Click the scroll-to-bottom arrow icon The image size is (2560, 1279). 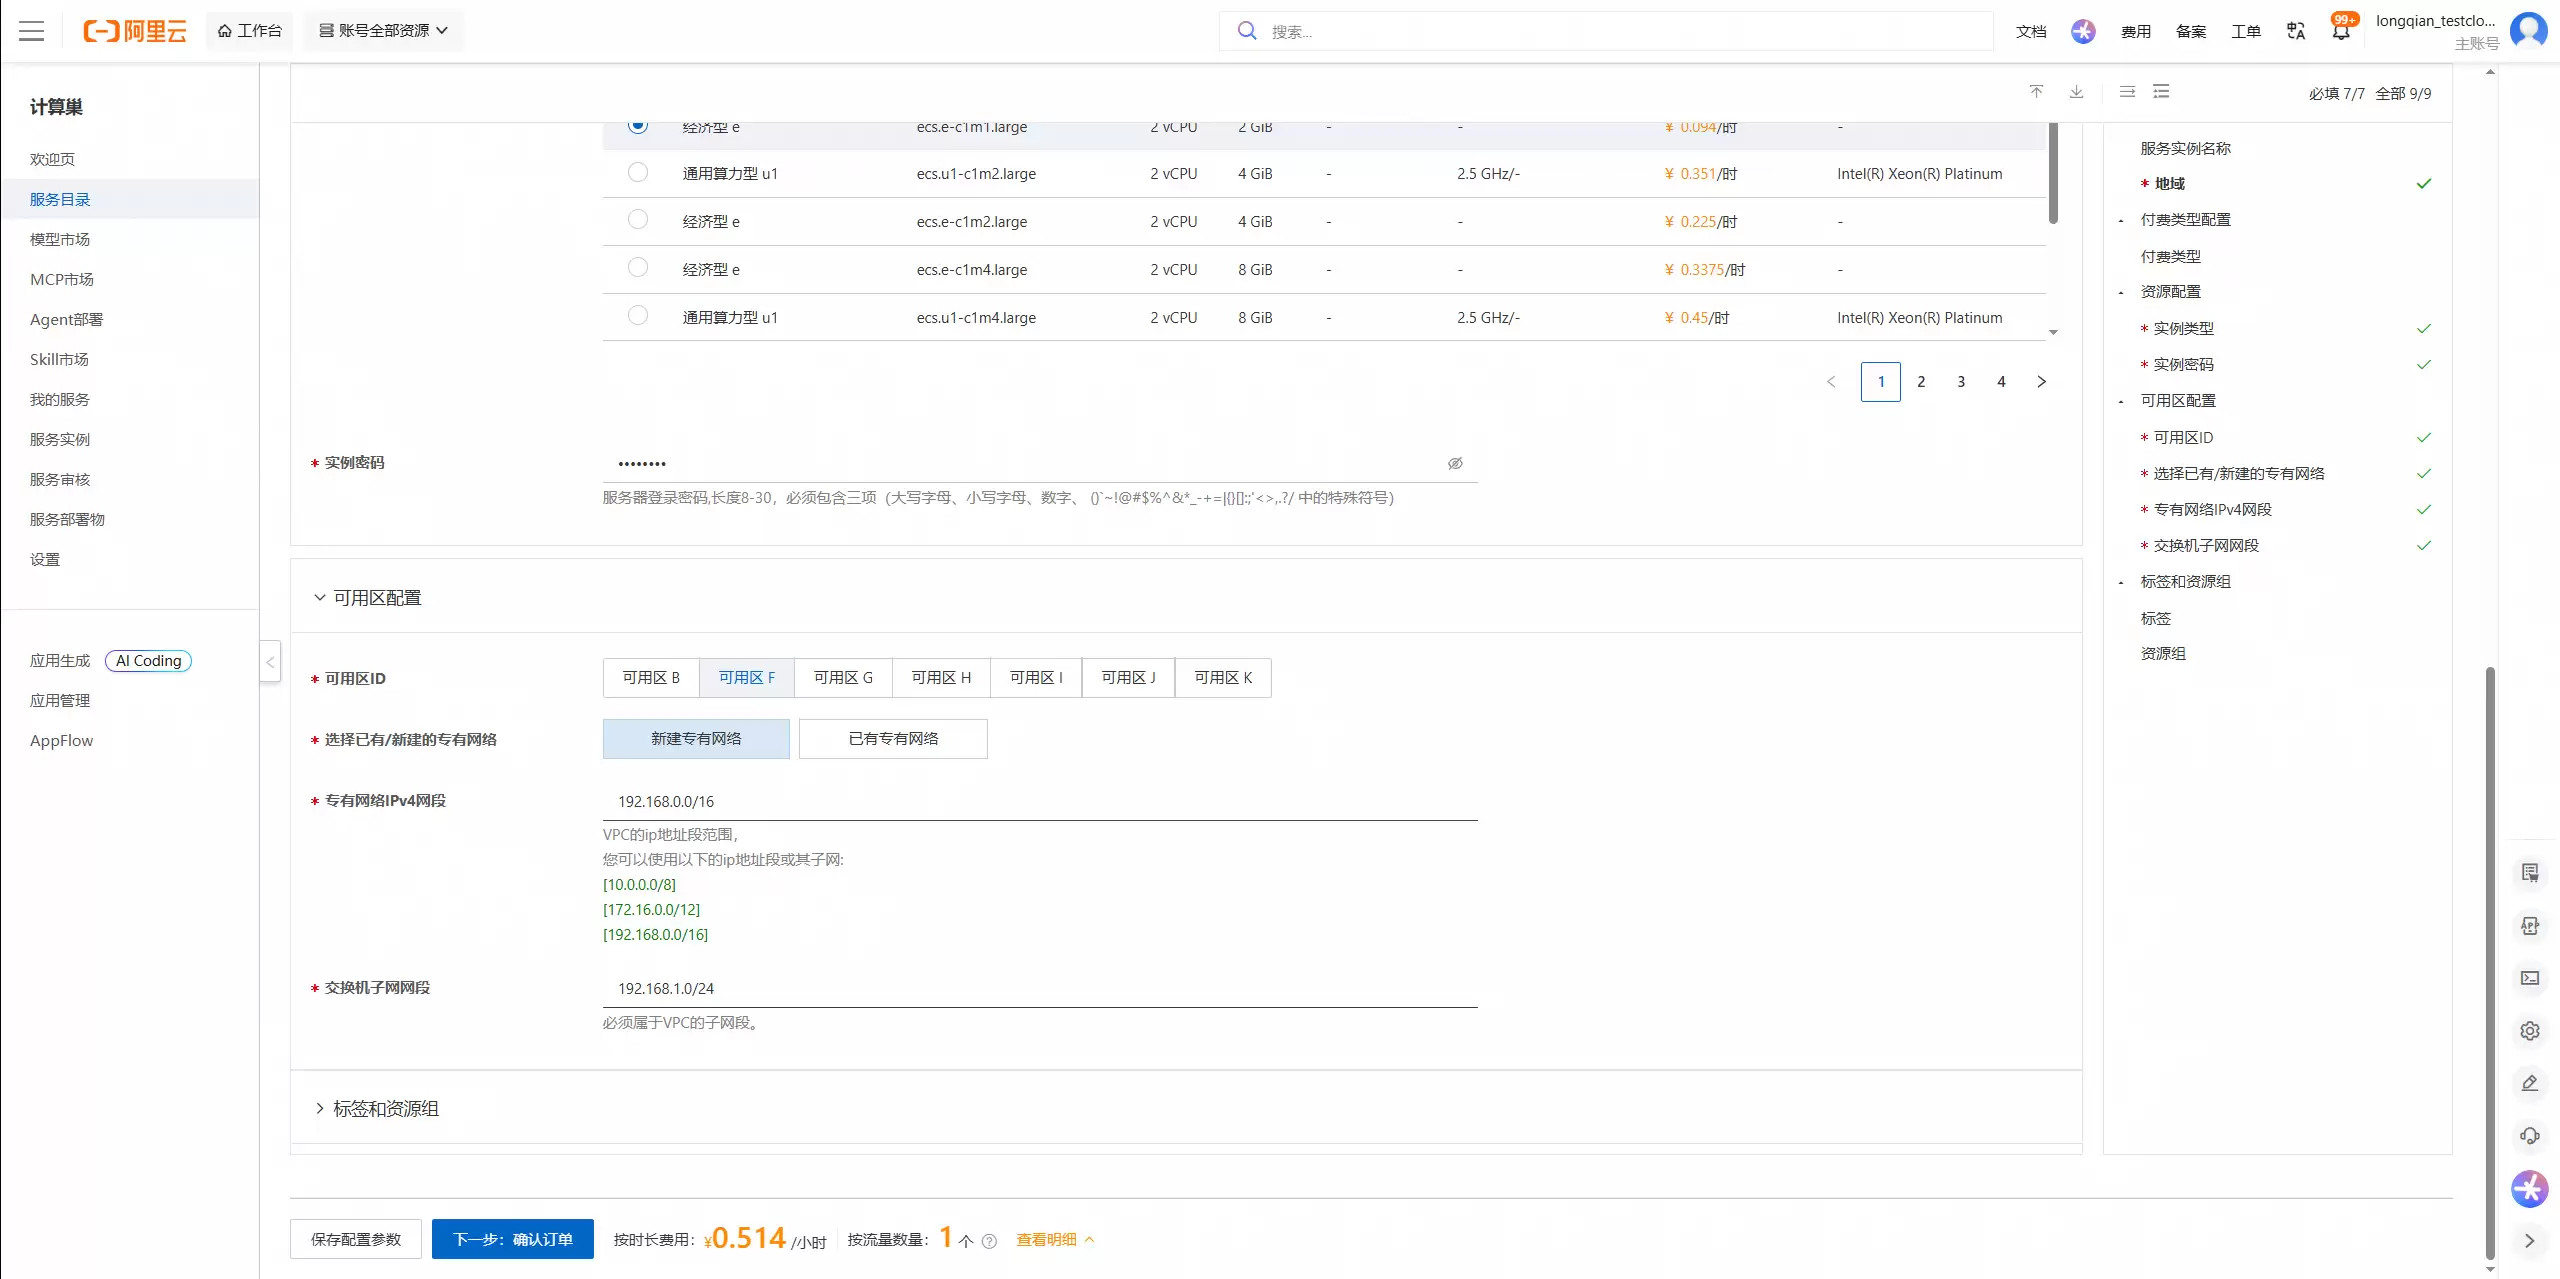2077,92
